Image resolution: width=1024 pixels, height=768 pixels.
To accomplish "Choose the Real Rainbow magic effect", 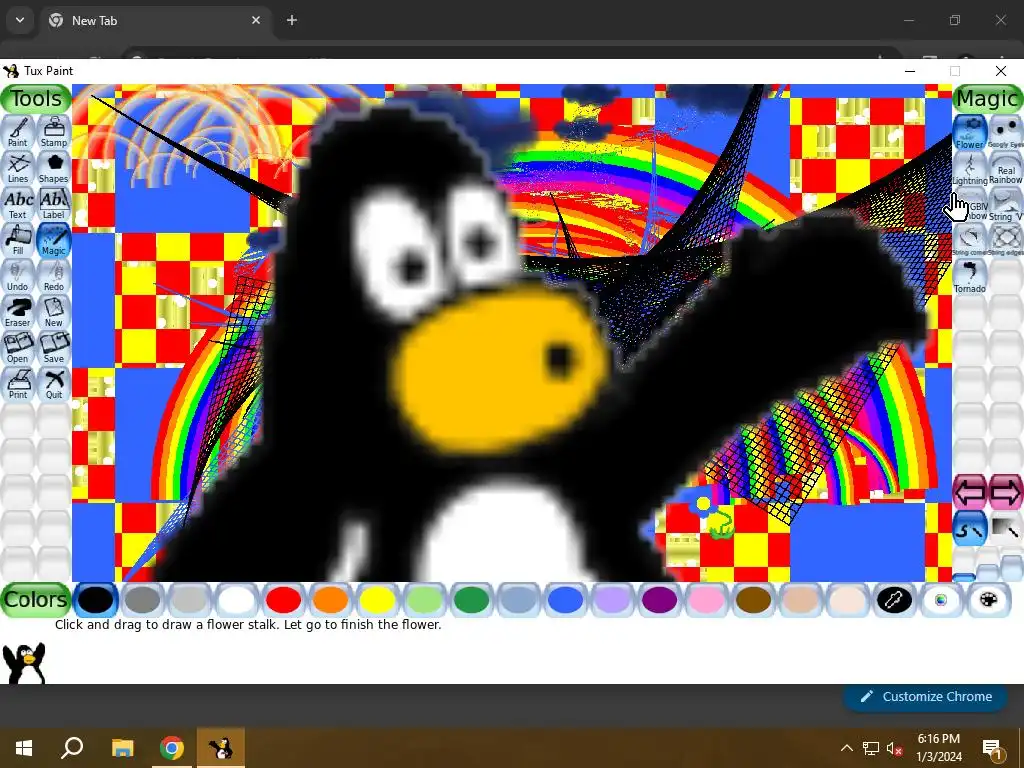I will pyautogui.click(x=1006, y=168).
